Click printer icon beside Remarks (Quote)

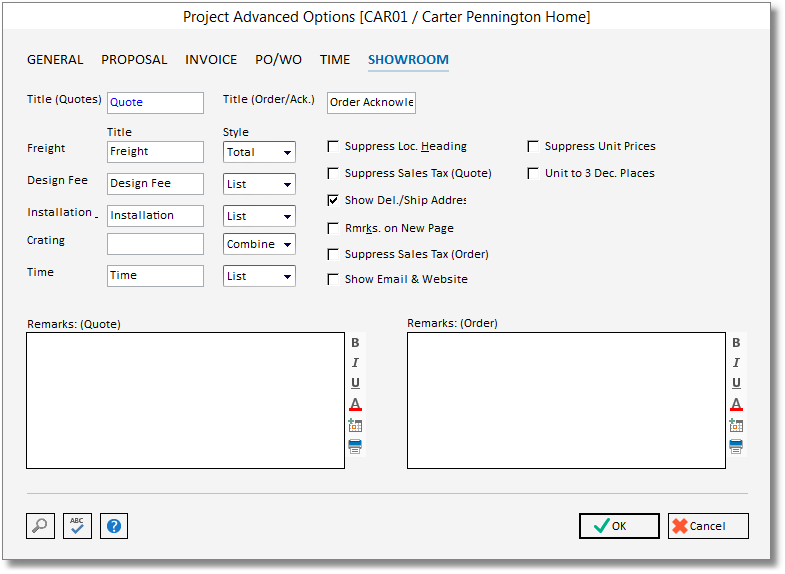click(355, 446)
